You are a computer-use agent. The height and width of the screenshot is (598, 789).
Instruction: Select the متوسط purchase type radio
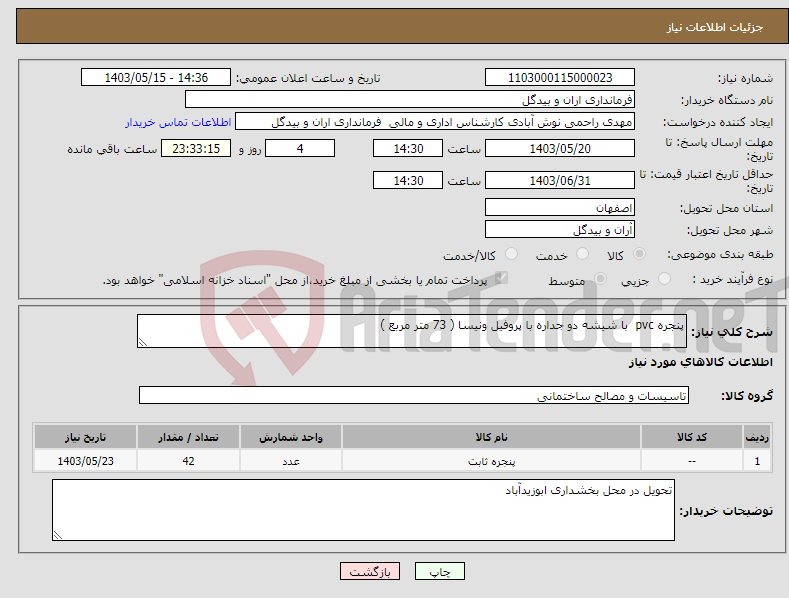(x=600, y=278)
